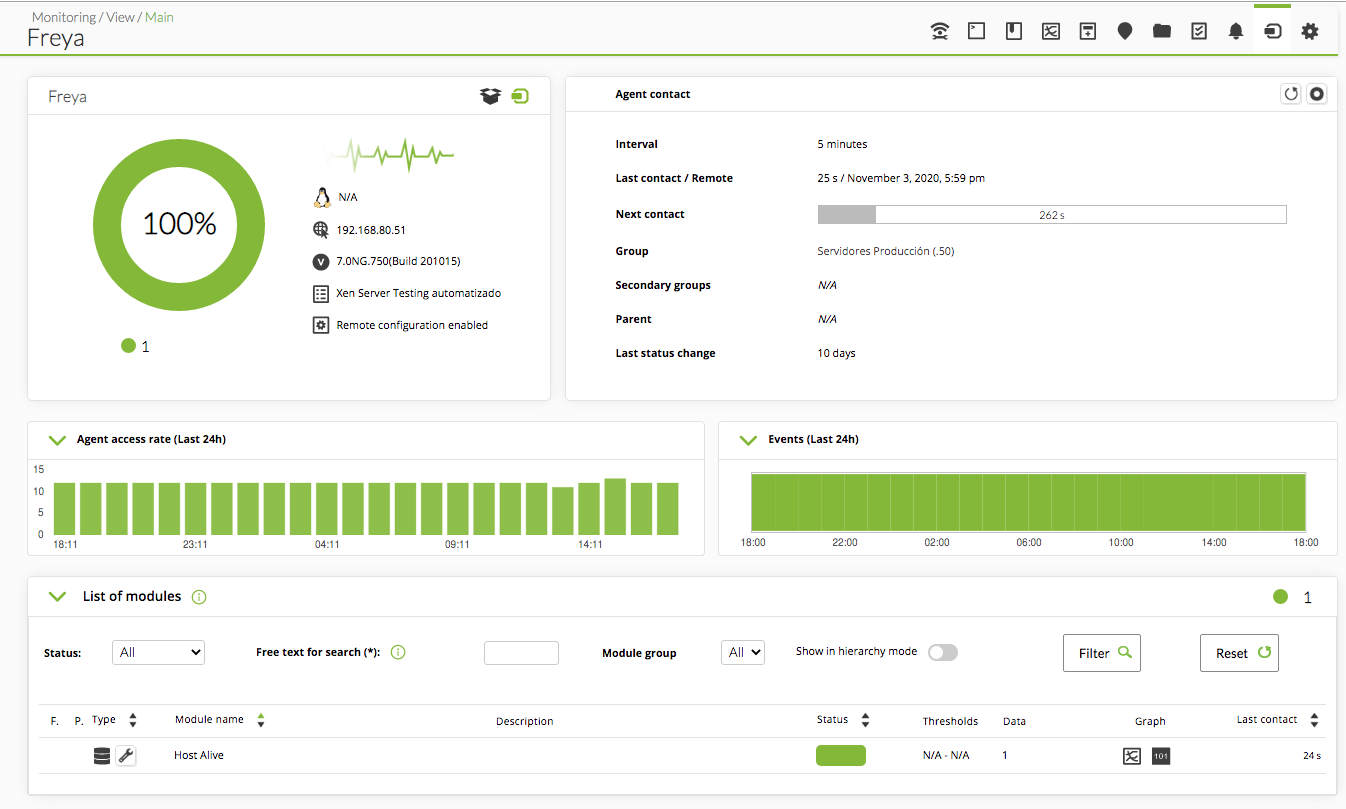Image resolution: width=1346 pixels, height=809 pixels.
Task: Click the N/A - N/A thresholds value
Action: pos(946,755)
